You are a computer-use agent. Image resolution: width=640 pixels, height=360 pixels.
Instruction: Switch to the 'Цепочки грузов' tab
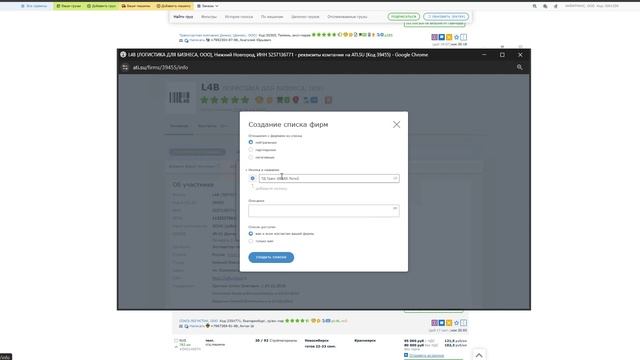click(305, 17)
